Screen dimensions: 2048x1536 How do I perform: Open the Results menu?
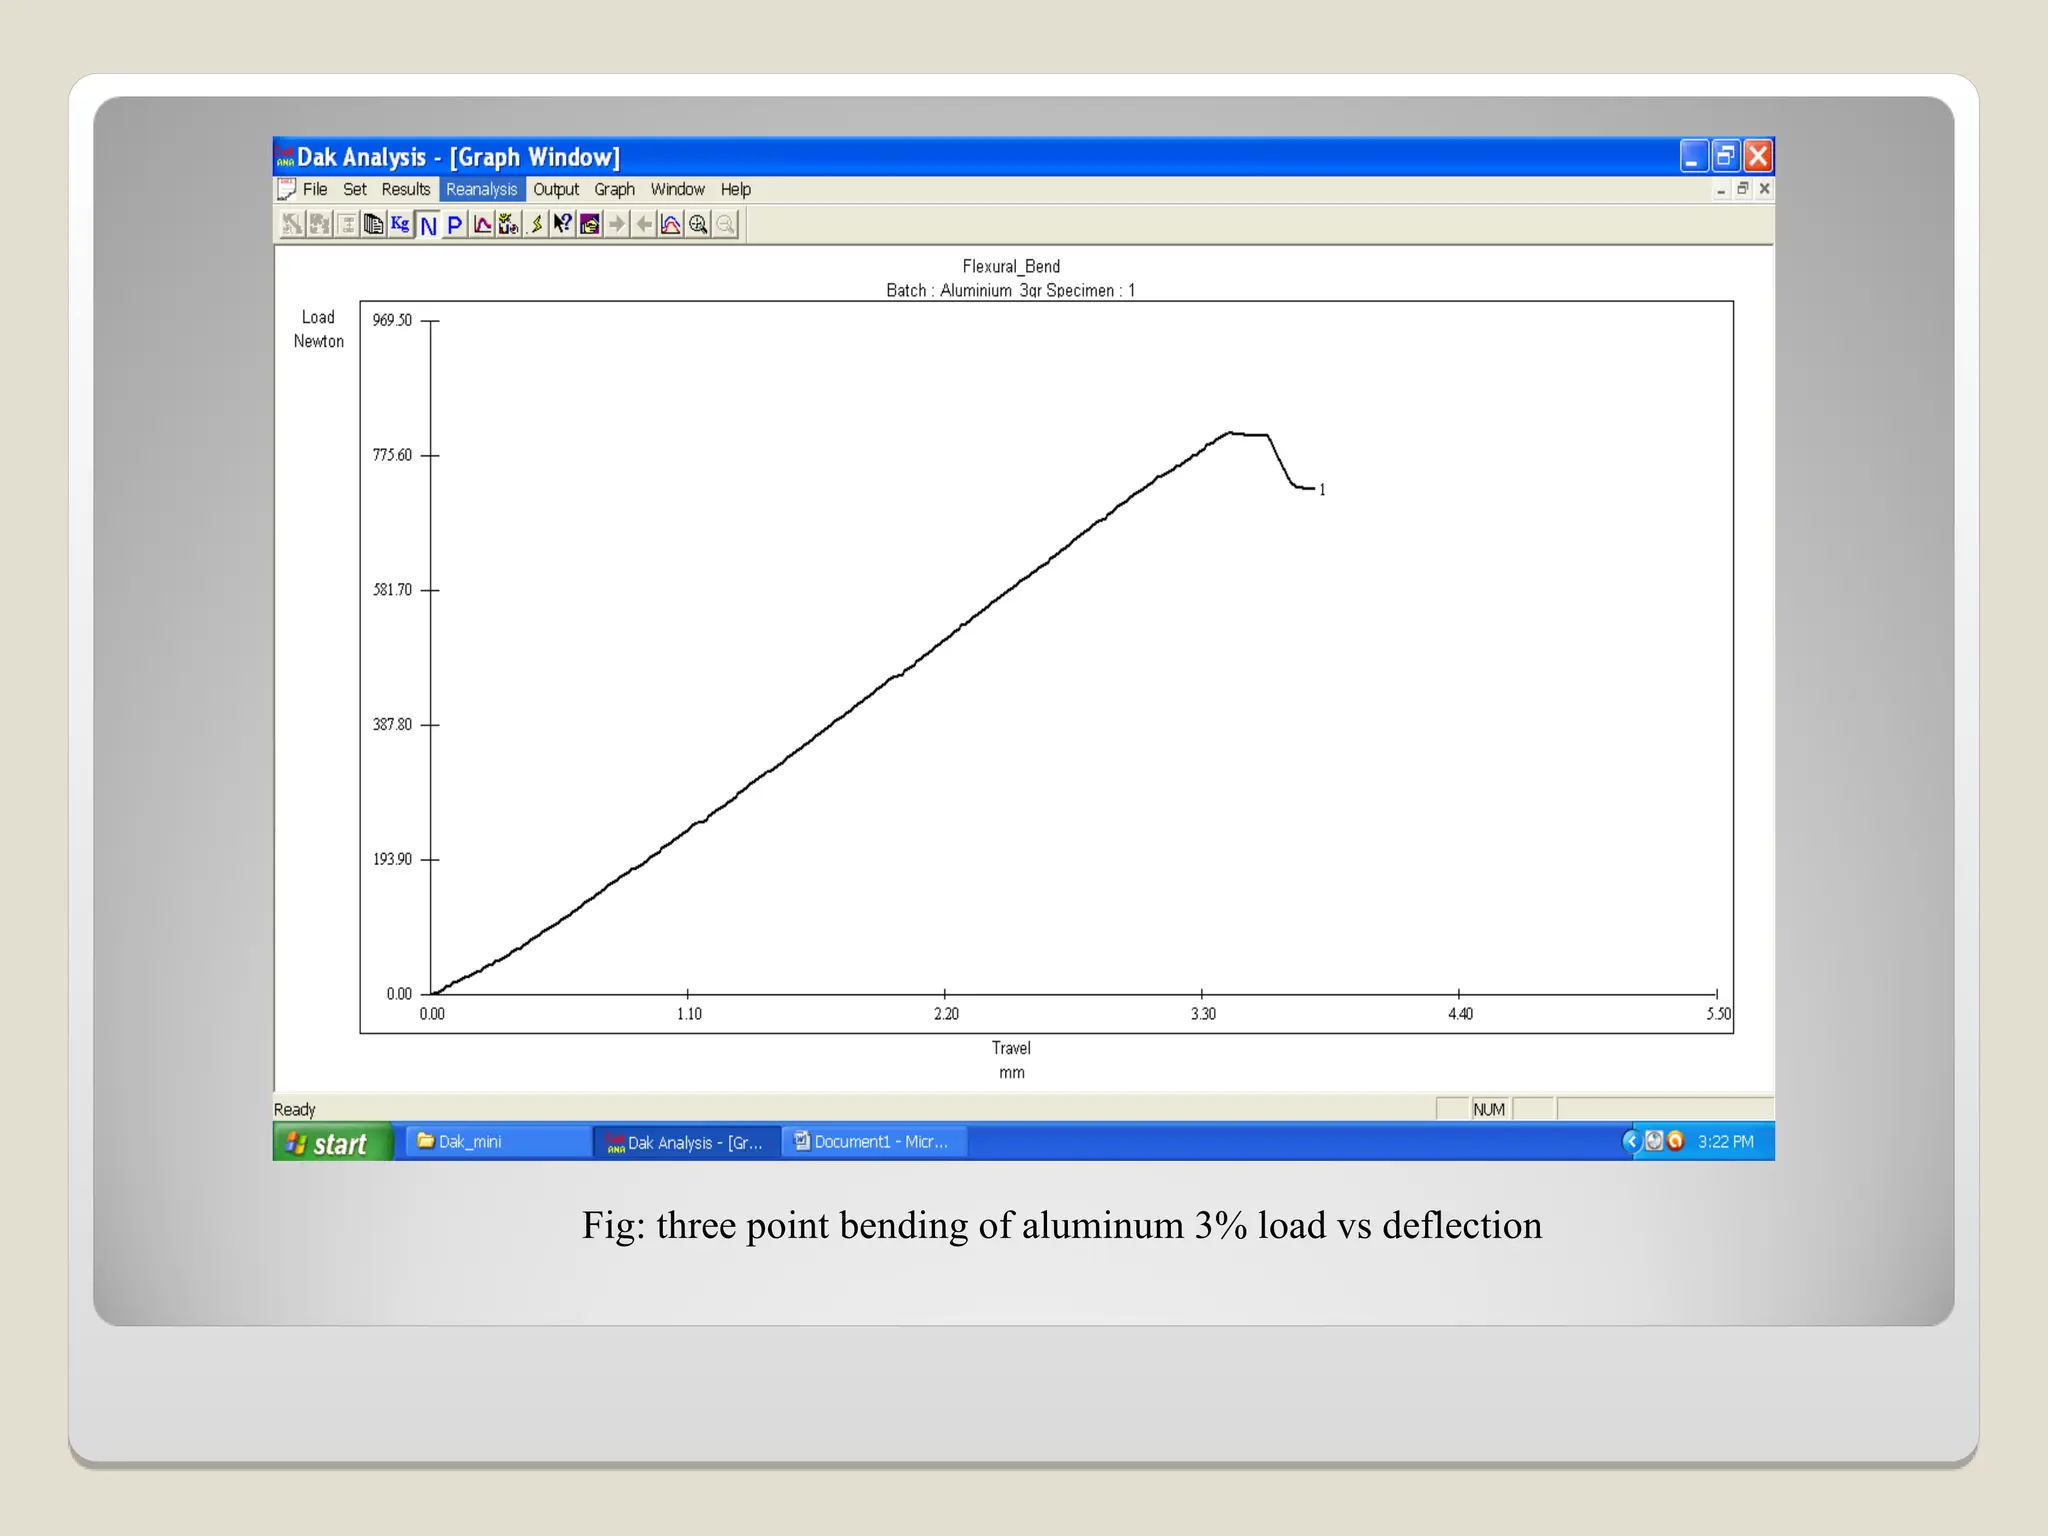406,189
